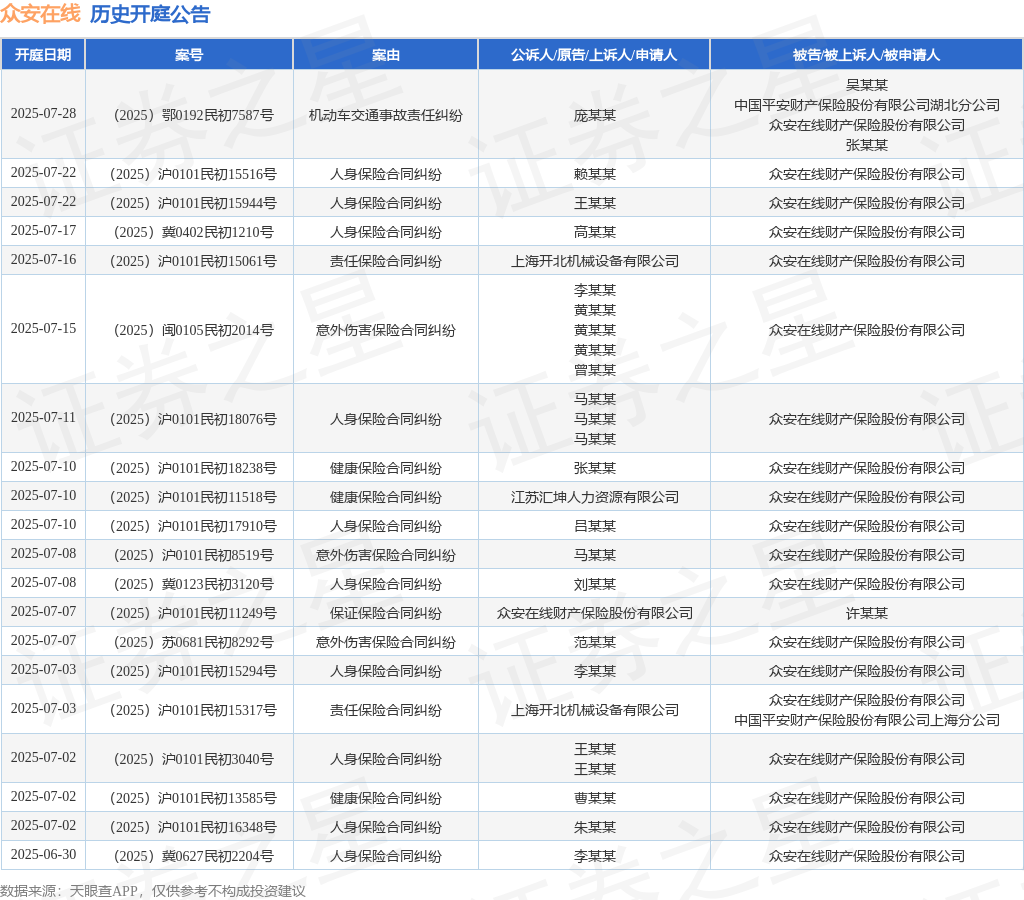
Task: Select case number '(2025)冀0402民初1210号'
Action: [x=193, y=233]
